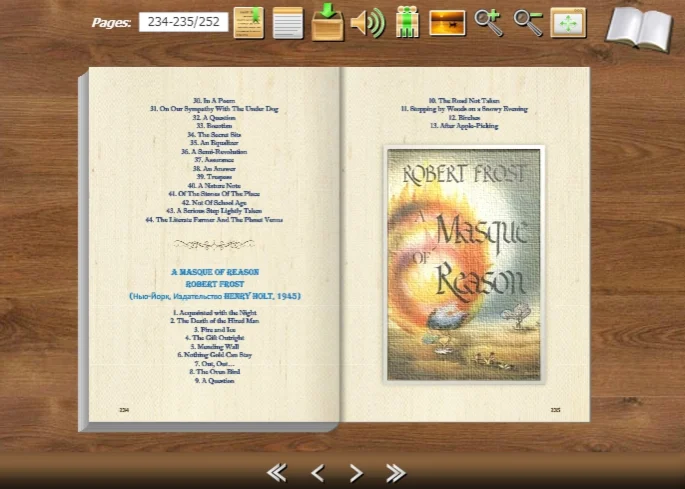Click the 'ROBERT FROST' blue heading
685x489 pixels.
coord(215,284)
